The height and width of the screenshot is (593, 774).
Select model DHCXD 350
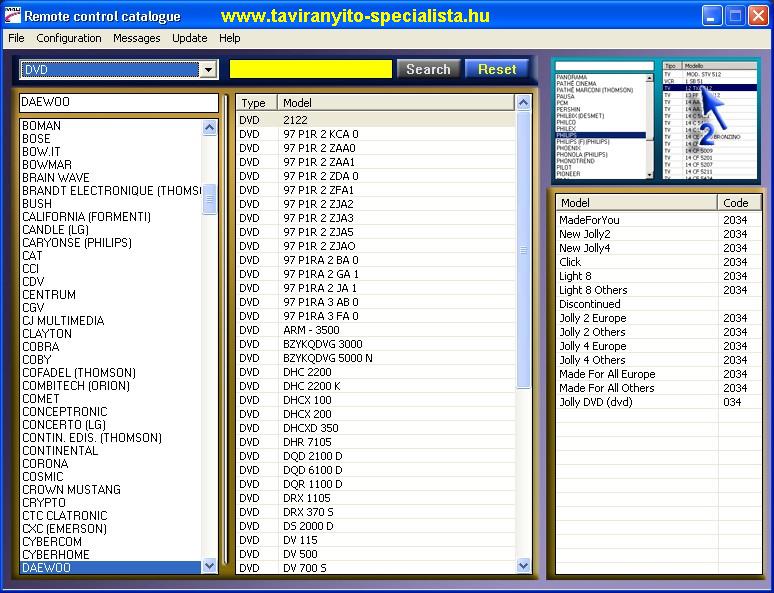[376, 428]
